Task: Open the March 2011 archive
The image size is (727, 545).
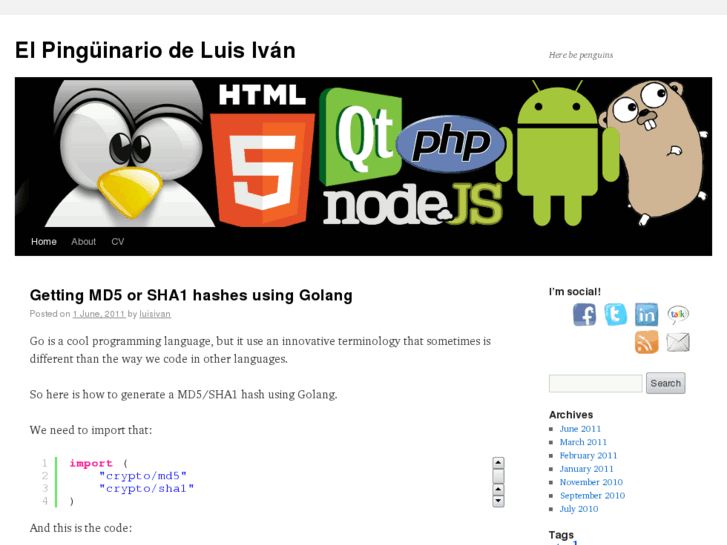Action: tap(583, 442)
